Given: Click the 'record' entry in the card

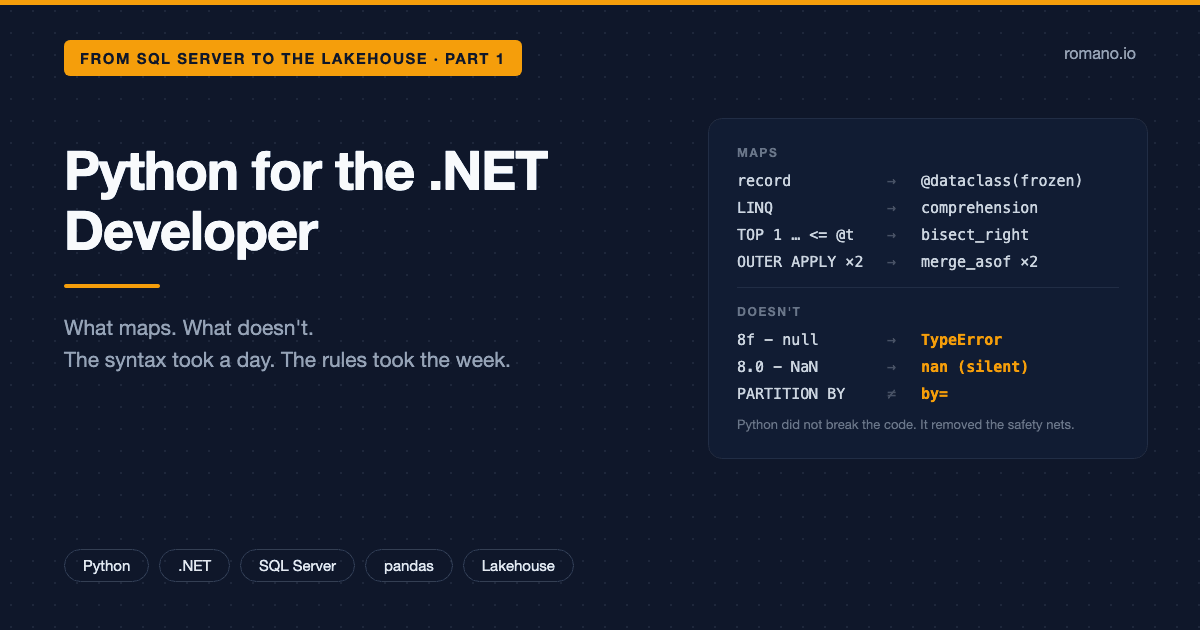Looking at the screenshot, I should [x=764, y=181].
